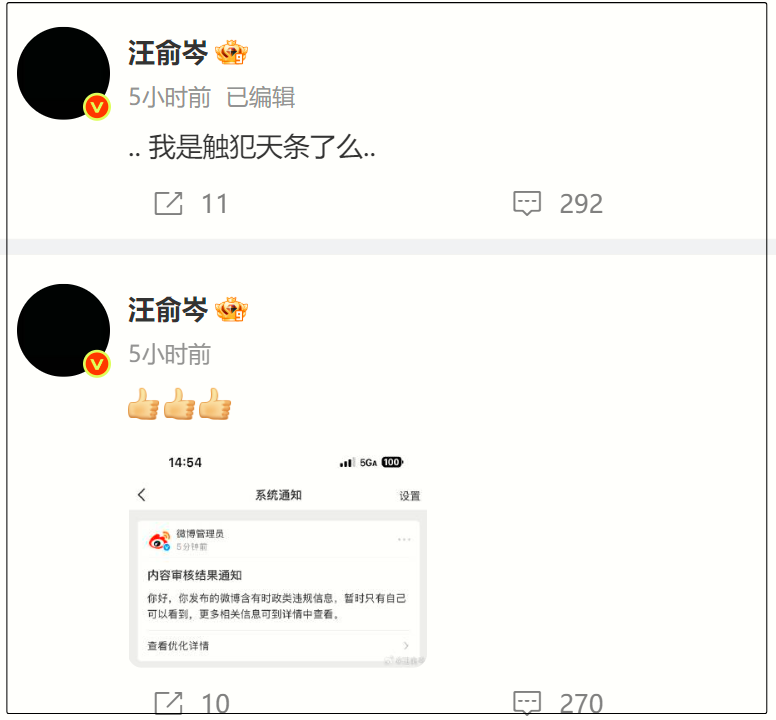The image size is (776, 720).
Task: Open the 汪俞岑 username link on the second post
Action: (168, 310)
